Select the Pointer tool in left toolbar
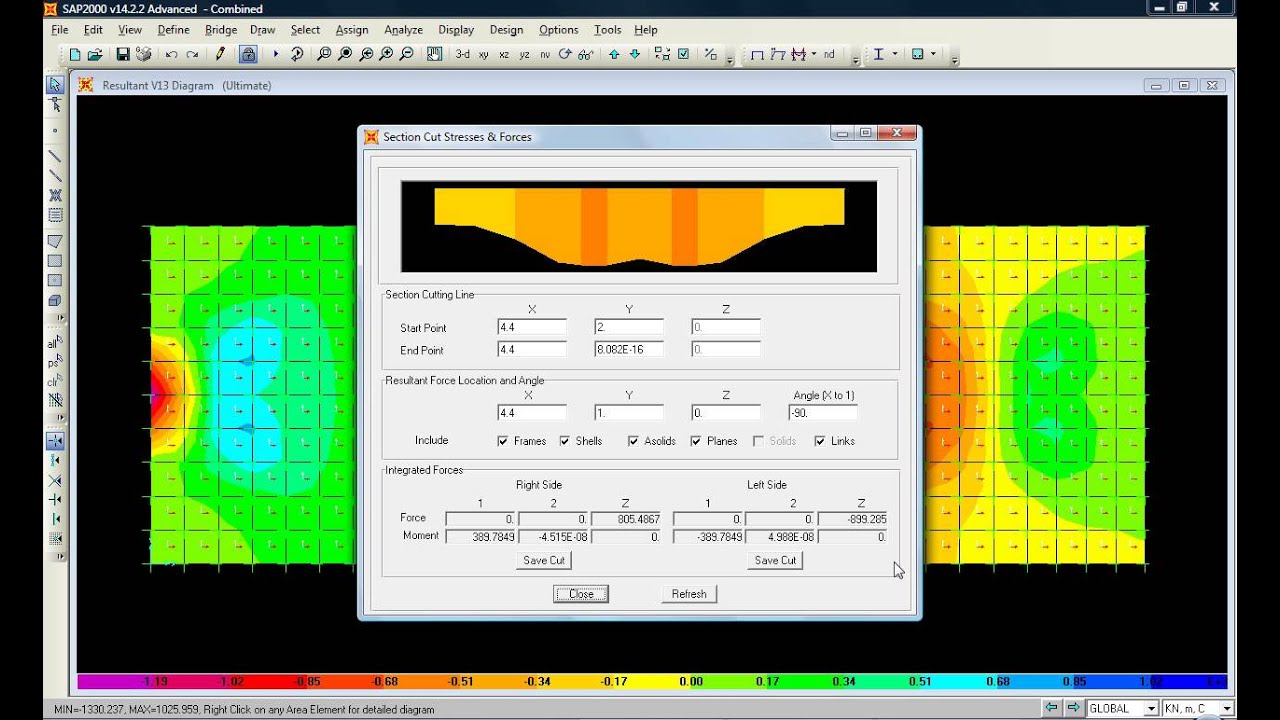1280x720 pixels. click(55, 85)
